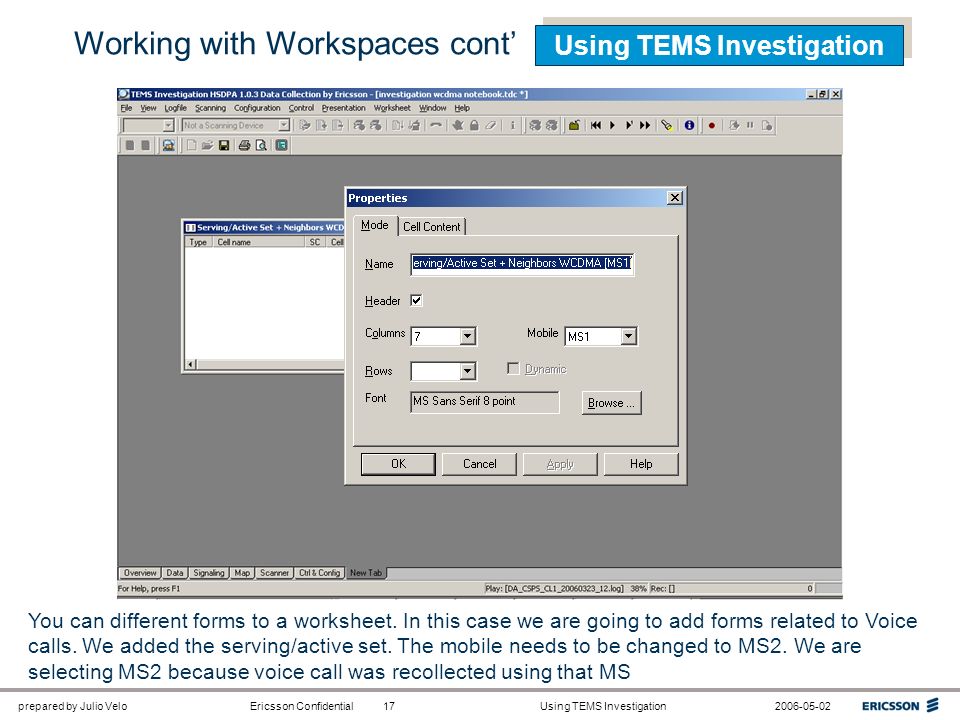Open the Scanning menu

(211, 108)
